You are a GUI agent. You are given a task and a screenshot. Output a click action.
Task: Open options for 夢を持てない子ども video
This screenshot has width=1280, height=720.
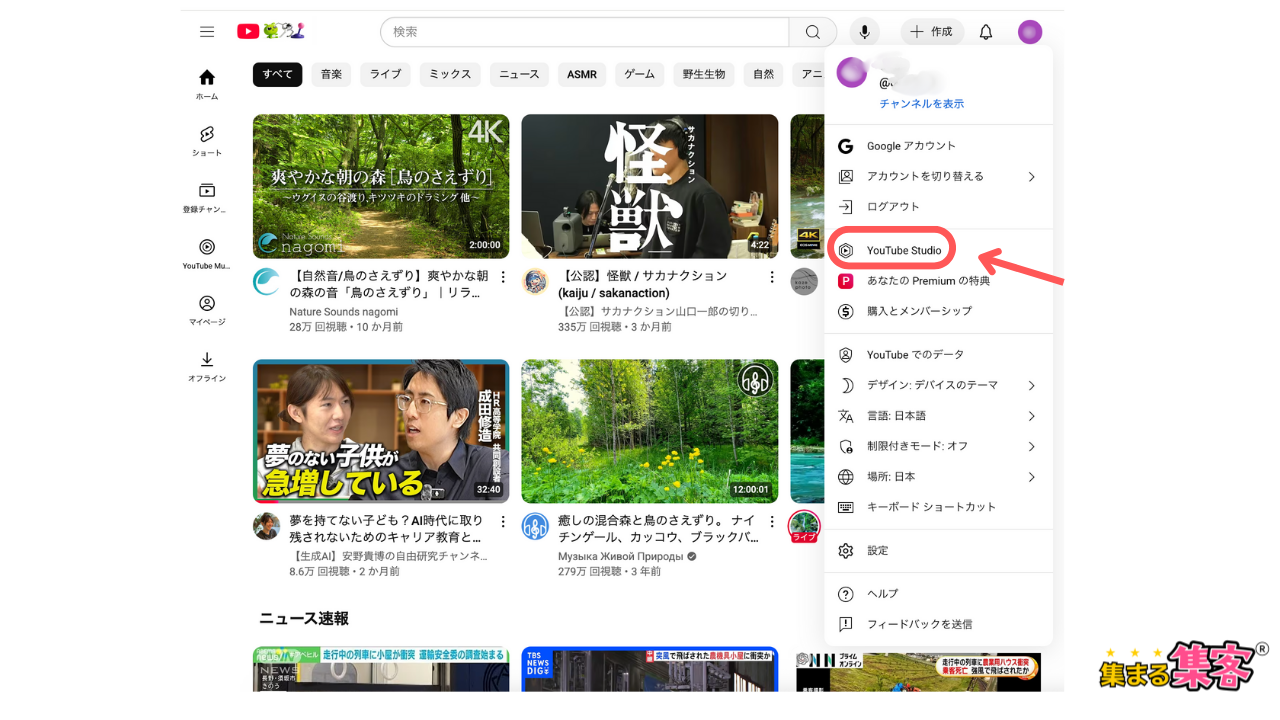pyautogui.click(x=503, y=522)
